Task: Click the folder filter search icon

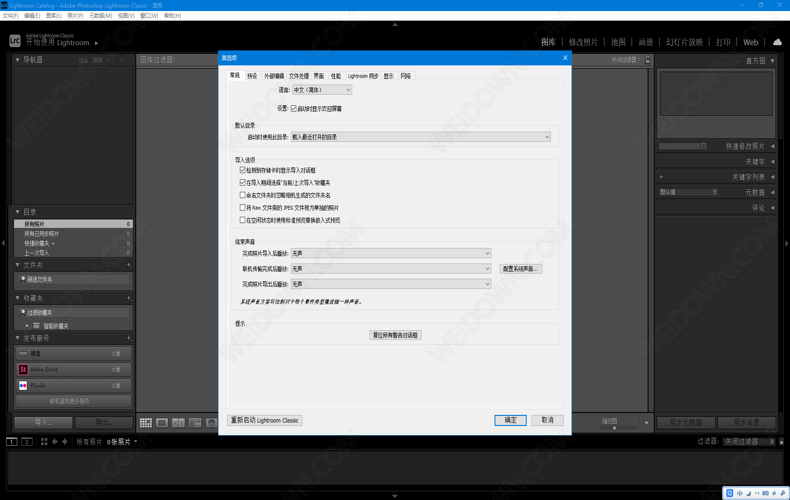Action: pyautogui.click(x=23, y=279)
